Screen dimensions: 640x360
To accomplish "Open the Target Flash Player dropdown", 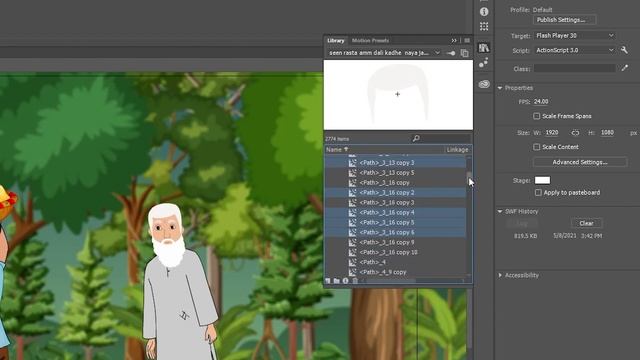I will pos(574,36).
